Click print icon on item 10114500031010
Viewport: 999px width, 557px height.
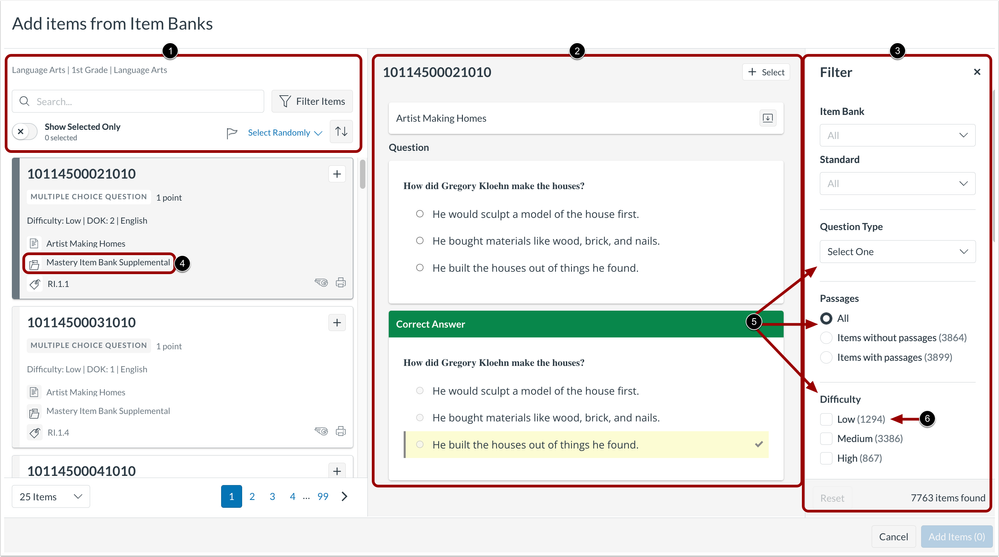coord(341,431)
